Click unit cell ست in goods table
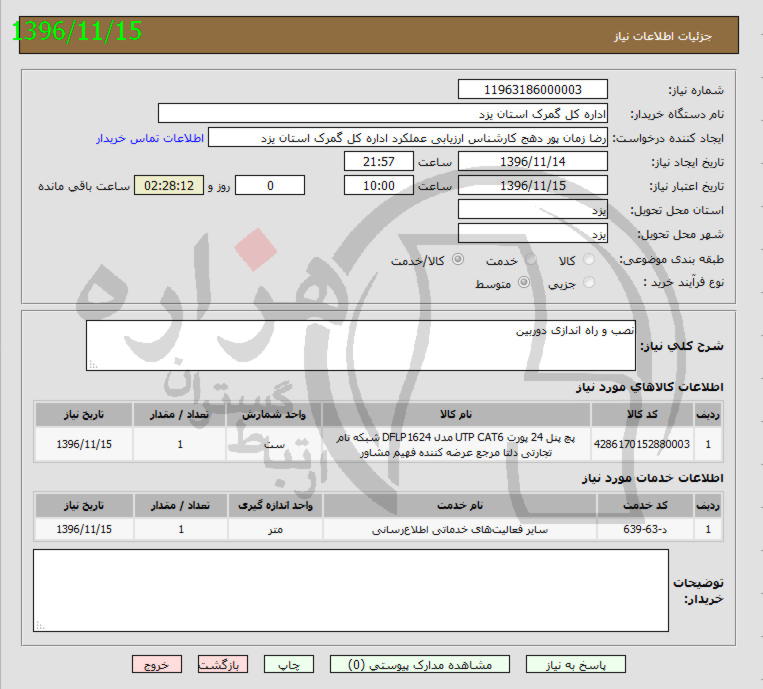 click(274, 444)
